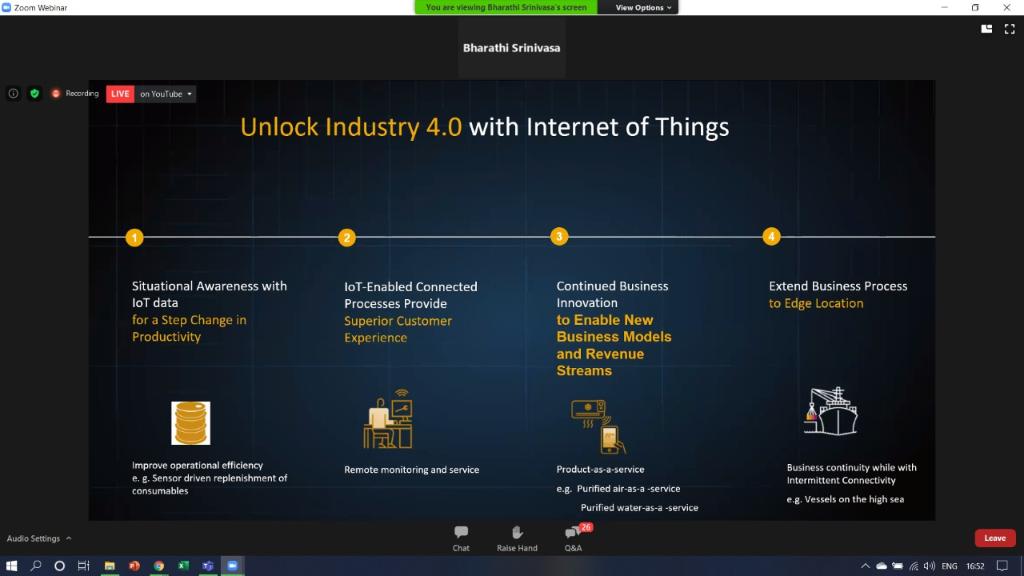Screen dimensions: 1024x576
Task: Click the Cortana circle icon
Action: click(59, 566)
